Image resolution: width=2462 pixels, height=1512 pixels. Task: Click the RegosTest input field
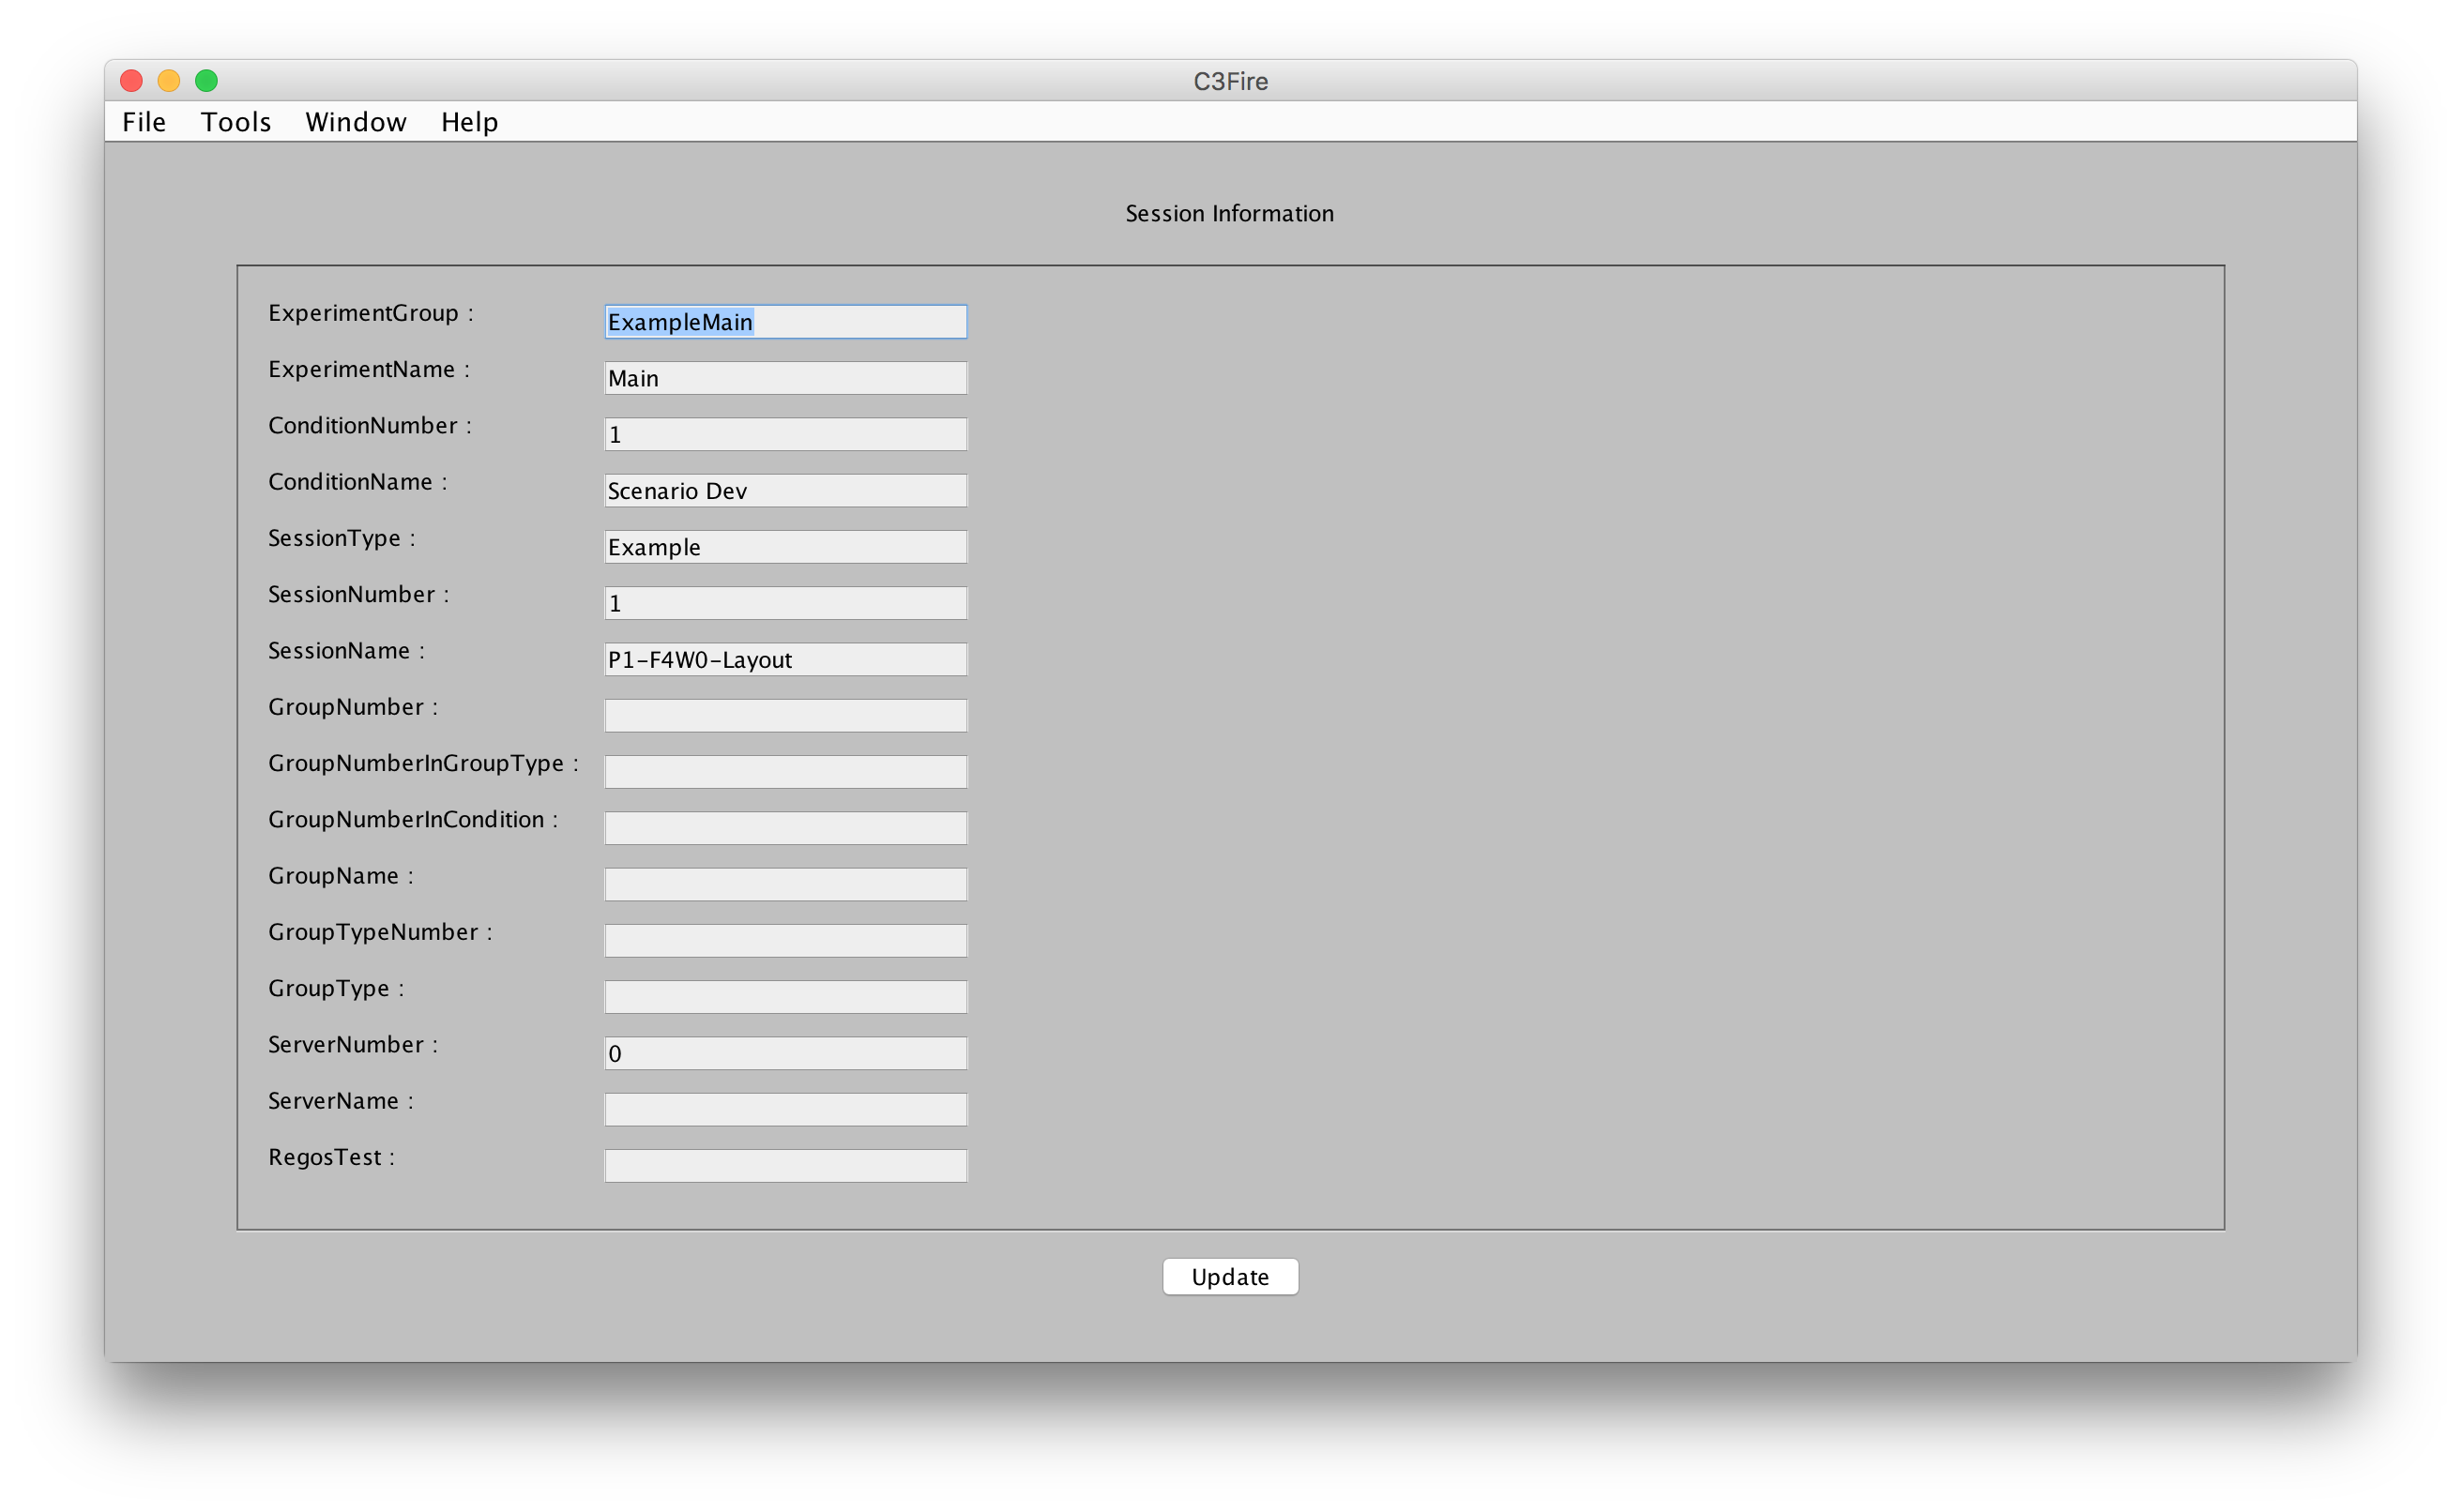786,1166
